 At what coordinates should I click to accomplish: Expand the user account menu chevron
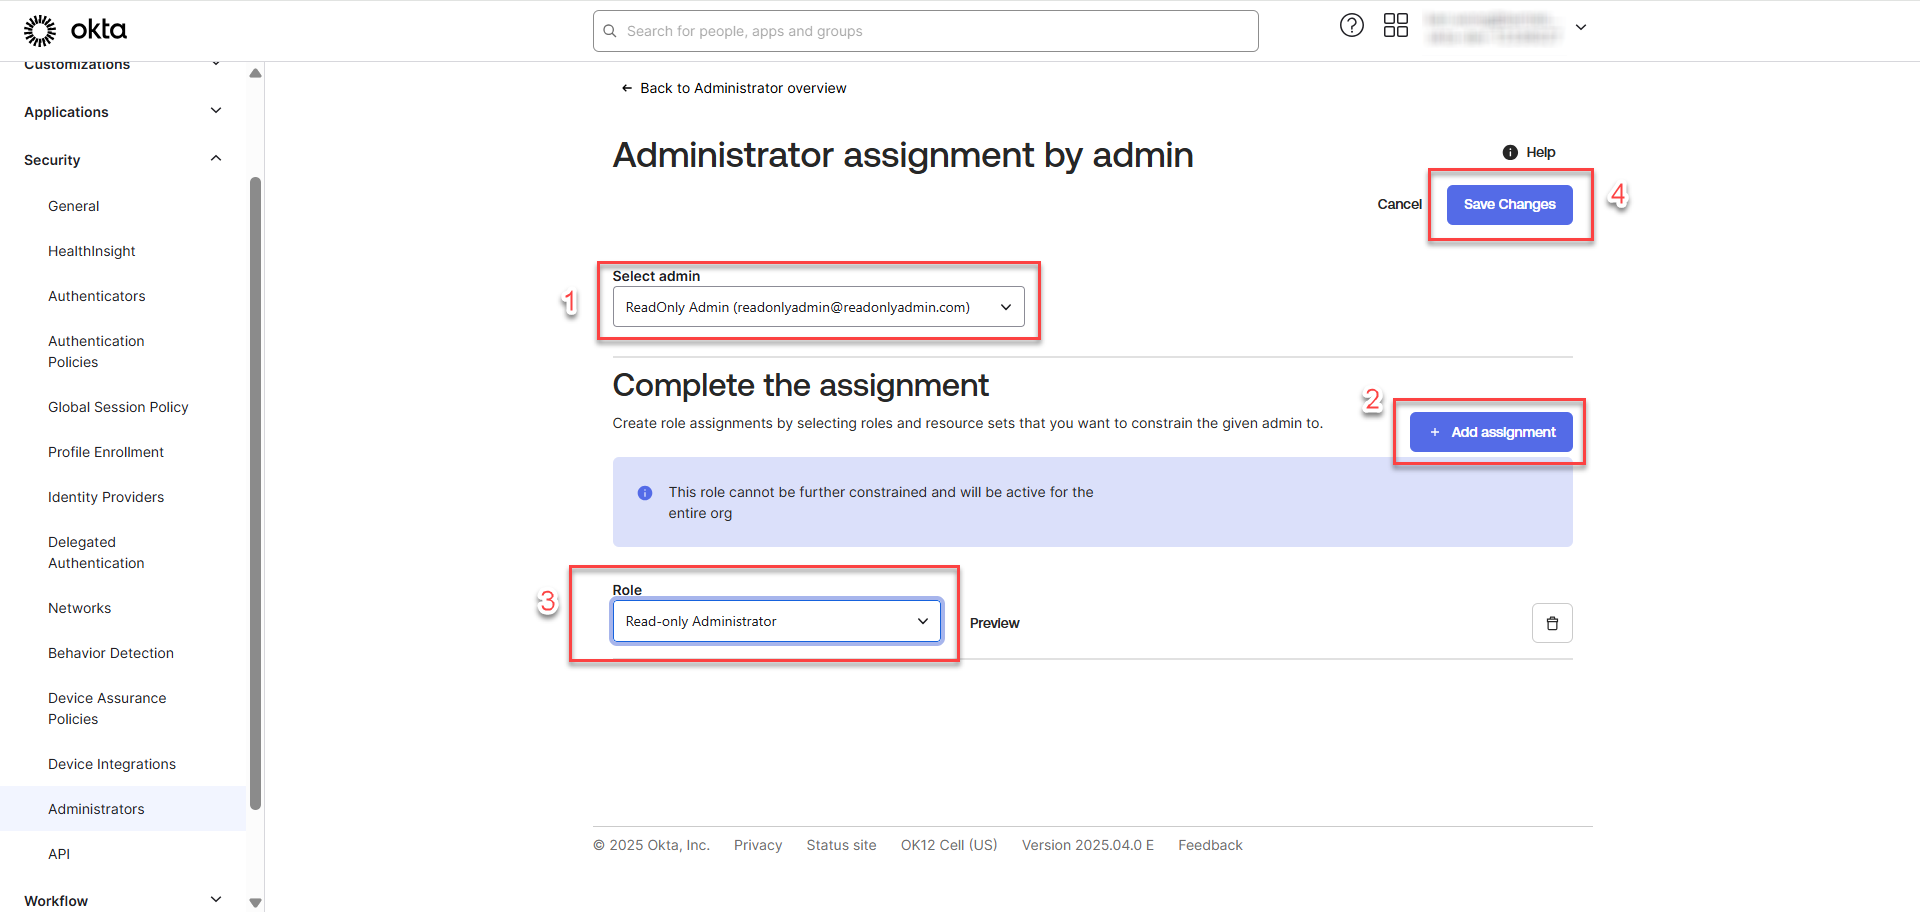[1581, 28]
